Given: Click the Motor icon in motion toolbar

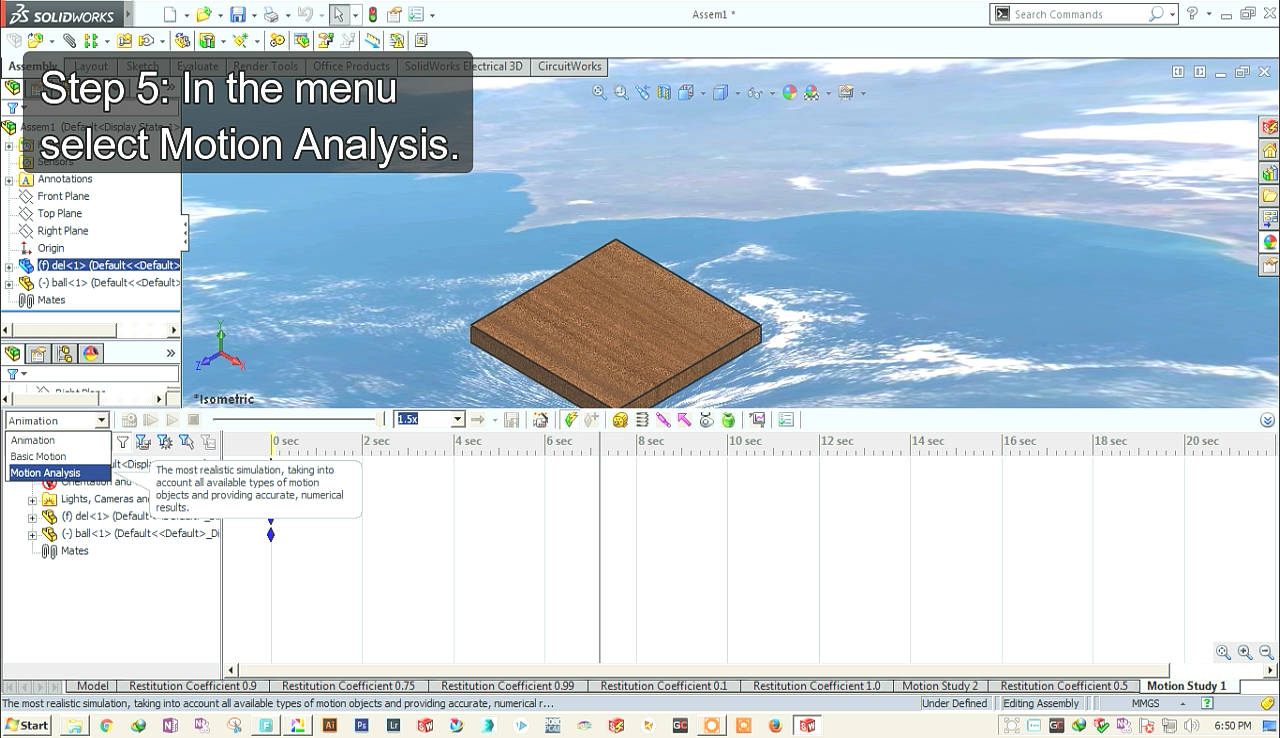Looking at the screenshot, I should coord(620,420).
